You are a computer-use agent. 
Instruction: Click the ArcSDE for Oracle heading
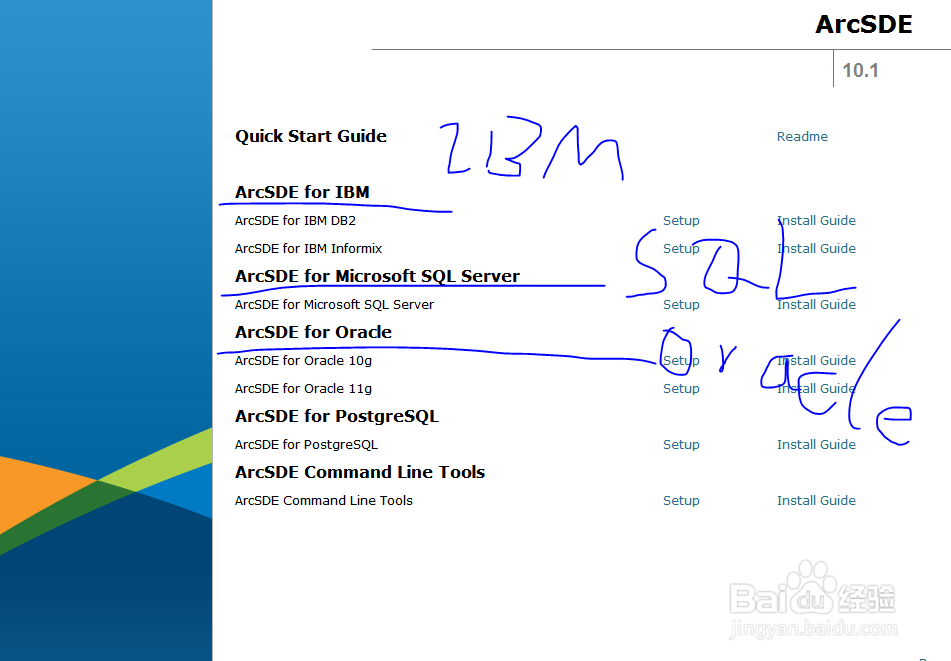(313, 332)
